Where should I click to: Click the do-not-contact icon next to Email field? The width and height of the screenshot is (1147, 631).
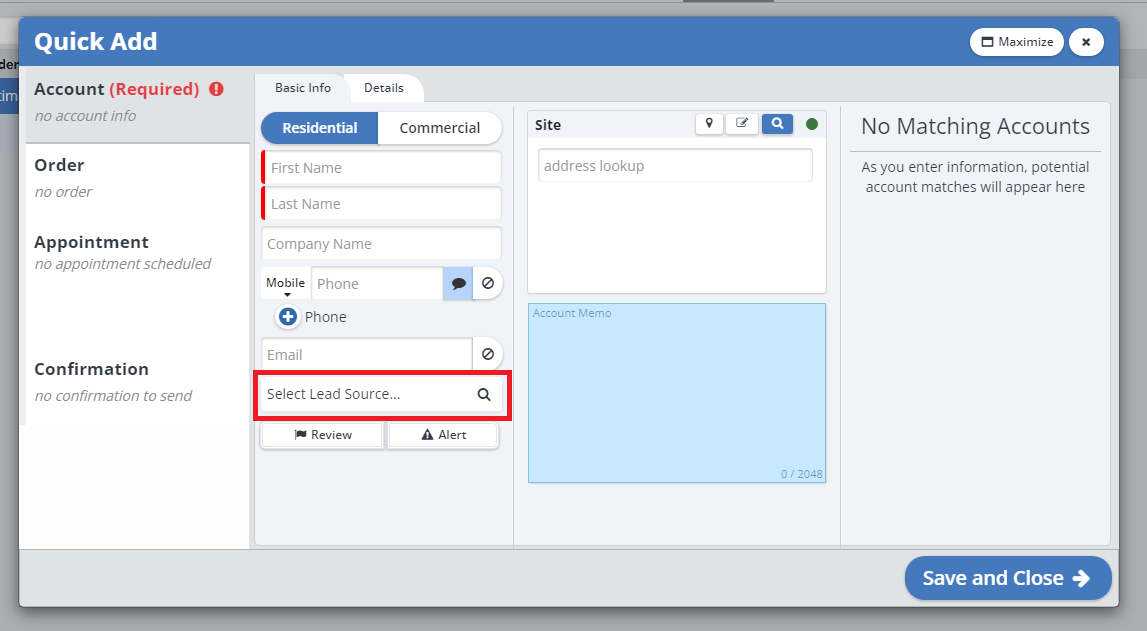[x=488, y=354]
